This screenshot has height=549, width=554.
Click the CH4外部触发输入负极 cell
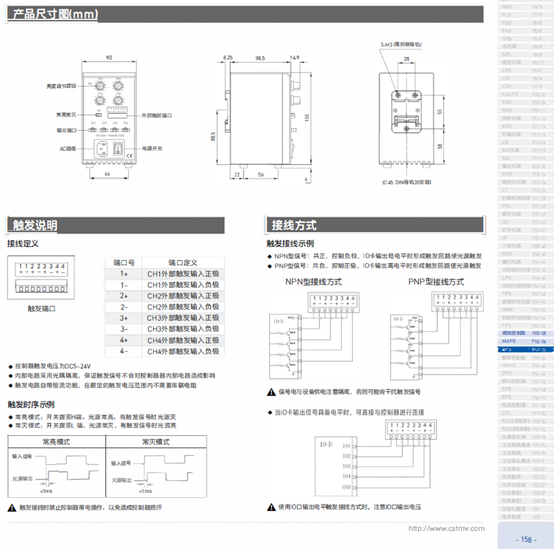pyautogui.click(x=183, y=352)
